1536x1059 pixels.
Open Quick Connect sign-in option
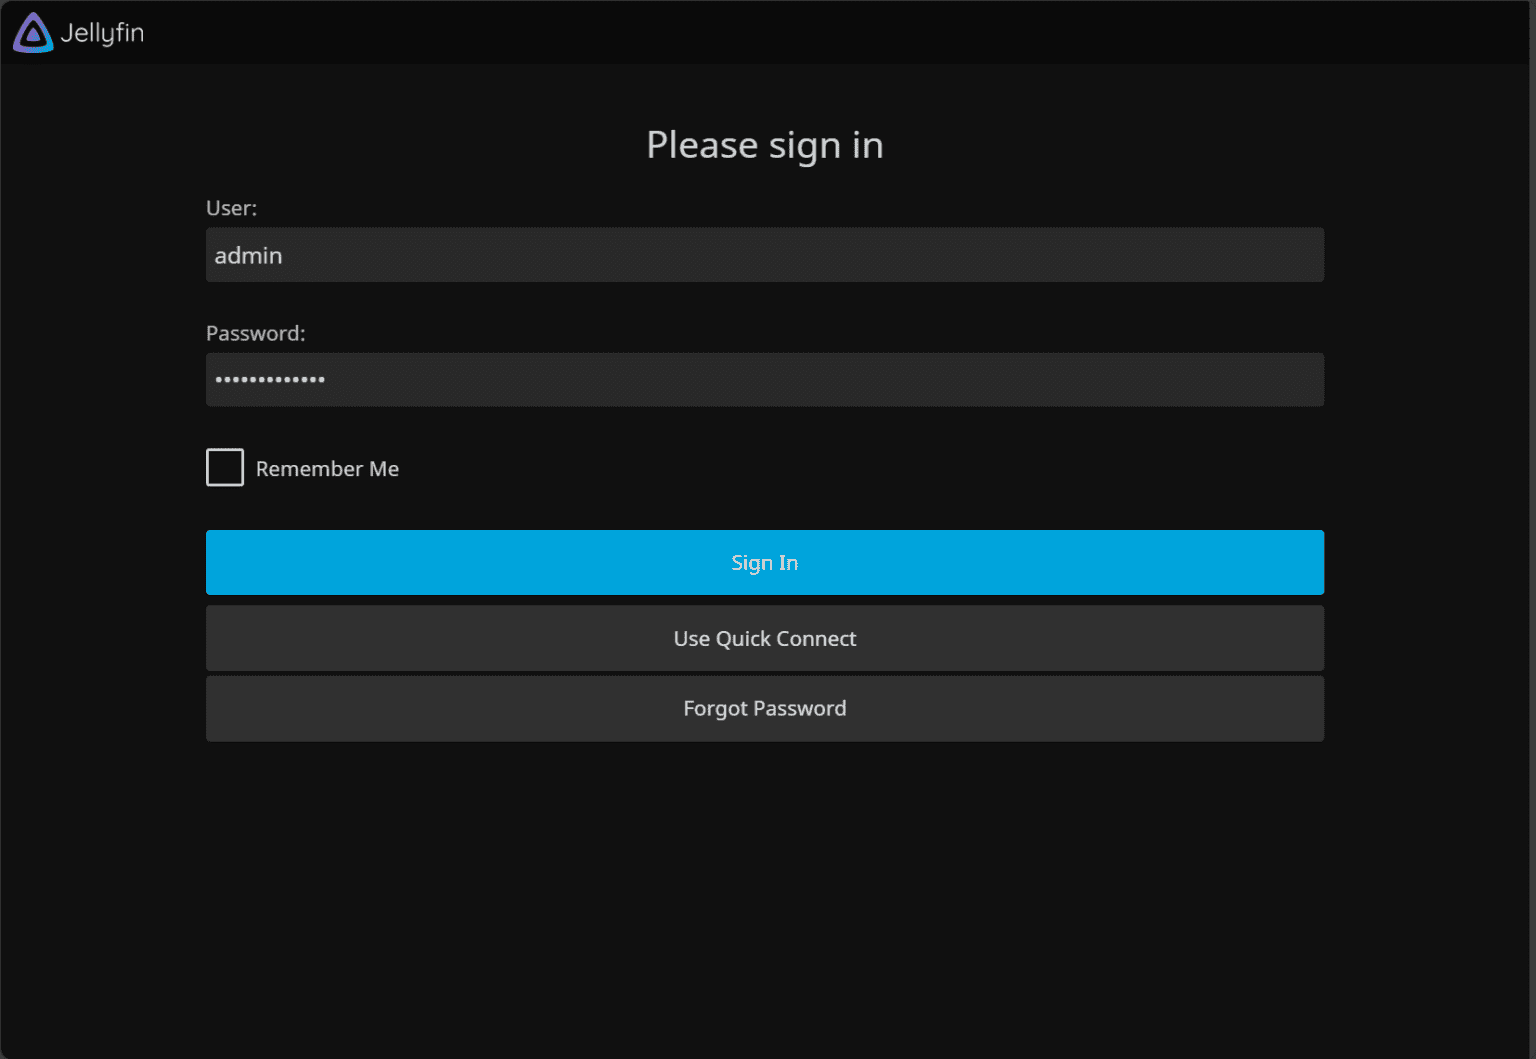point(764,638)
